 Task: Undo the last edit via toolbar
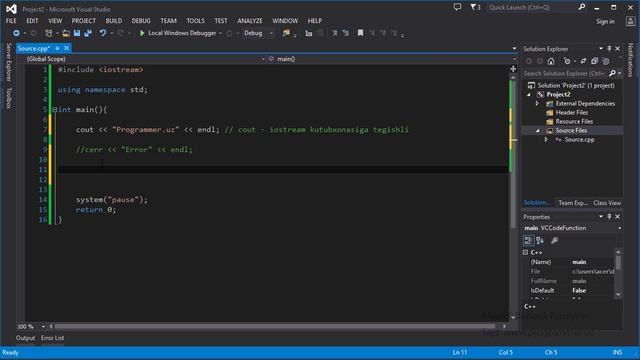pyautogui.click(x=103, y=33)
